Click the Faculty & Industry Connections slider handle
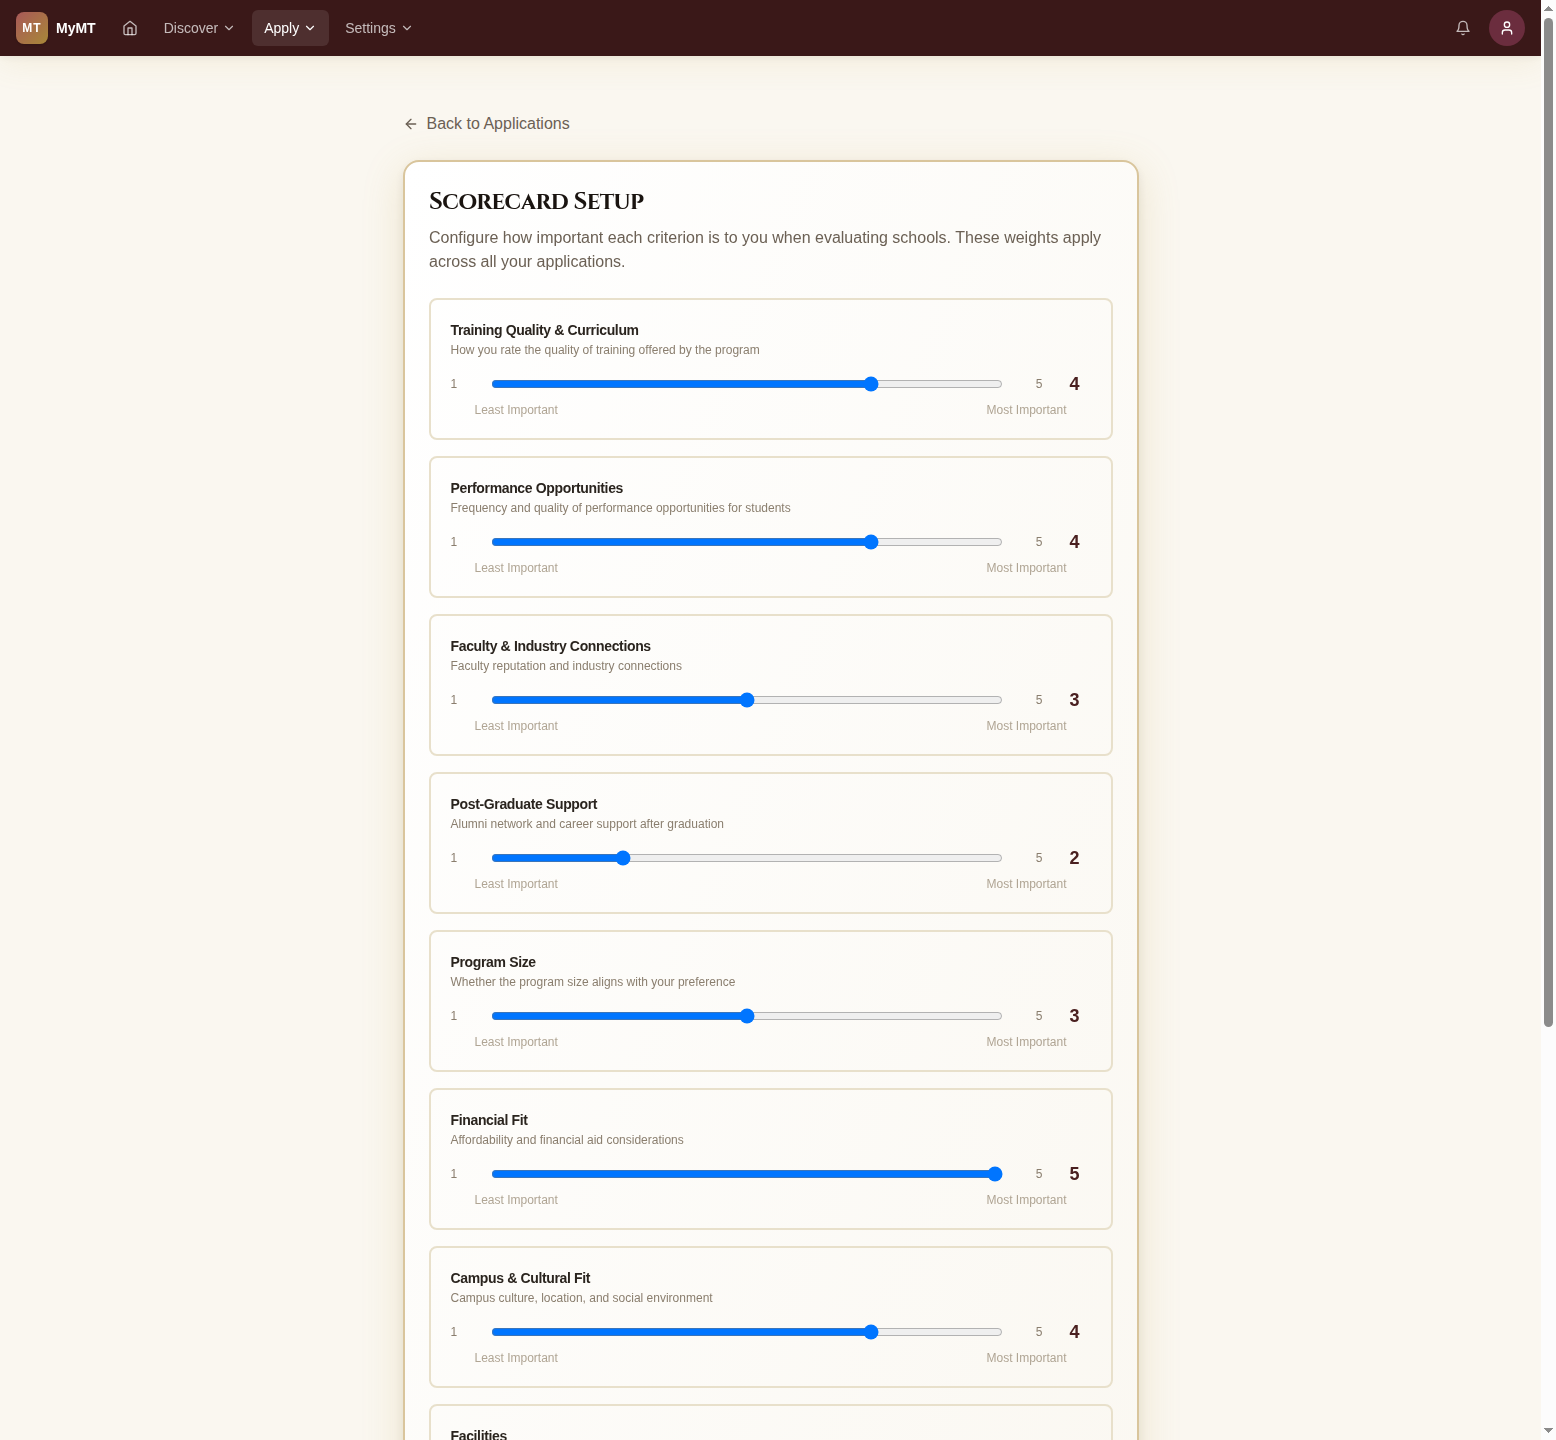The height and width of the screenshot is (1440, 1556). tap(747, 700)
